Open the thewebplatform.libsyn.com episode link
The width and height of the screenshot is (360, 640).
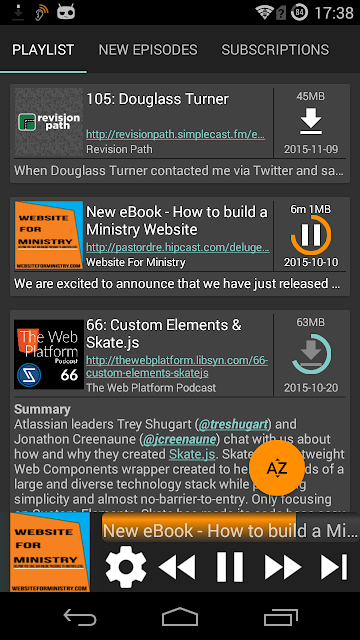pyautogui.click(x=177, y=367)
